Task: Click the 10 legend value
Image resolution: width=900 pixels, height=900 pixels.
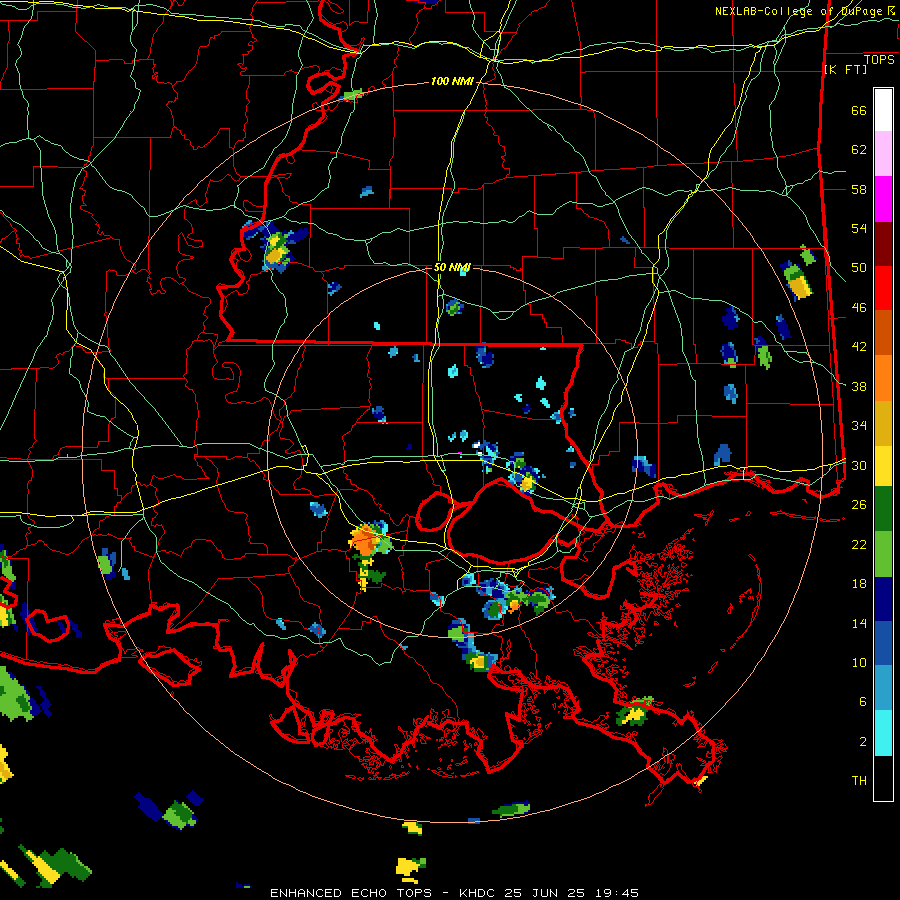Action: [x=859, y=662]
